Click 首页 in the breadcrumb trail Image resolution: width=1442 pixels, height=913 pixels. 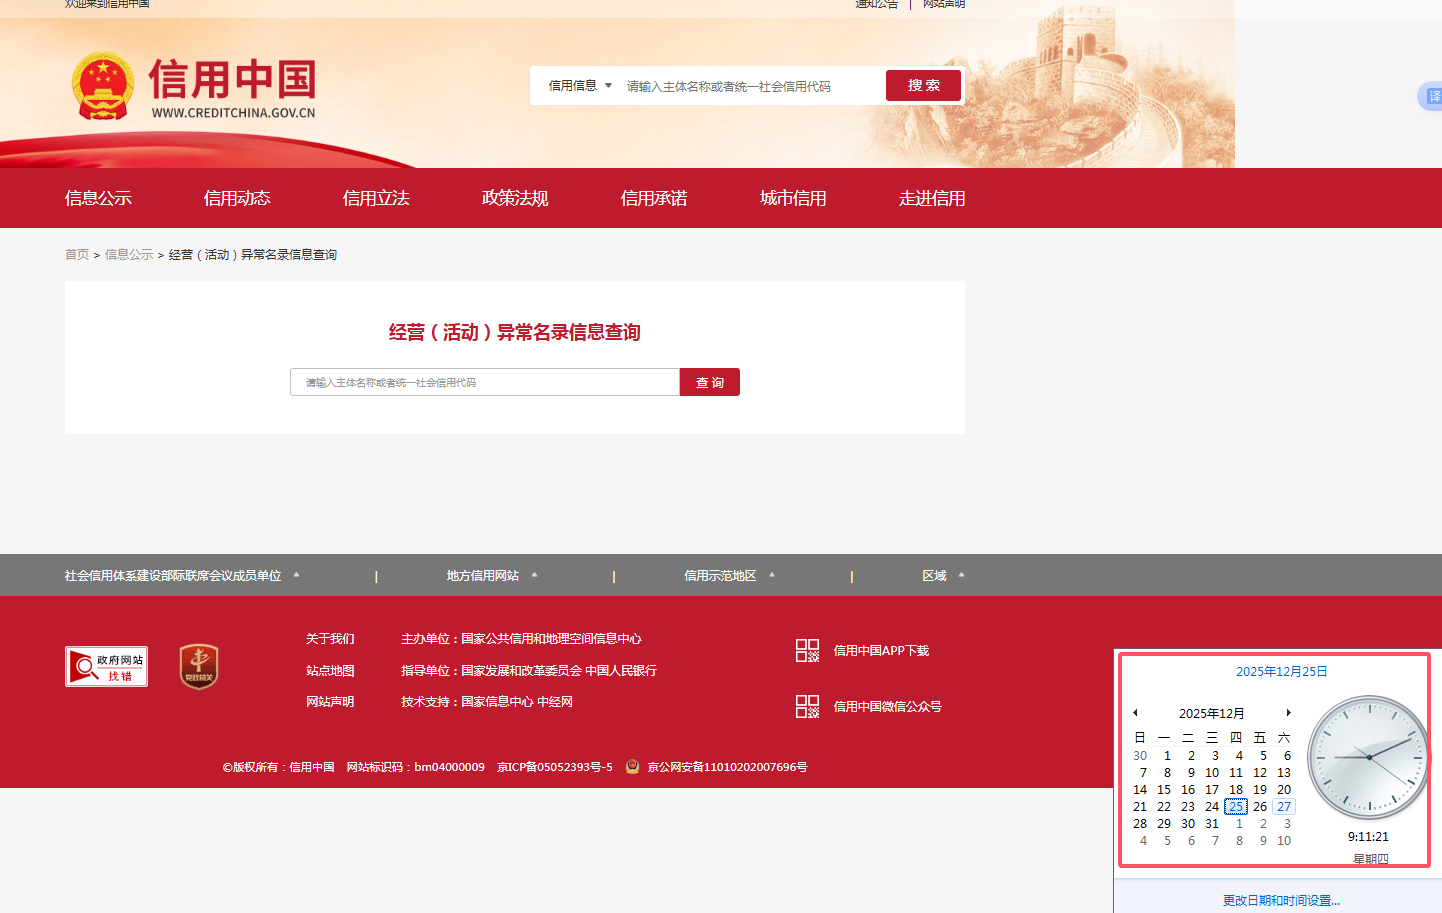tap(77, 254)
